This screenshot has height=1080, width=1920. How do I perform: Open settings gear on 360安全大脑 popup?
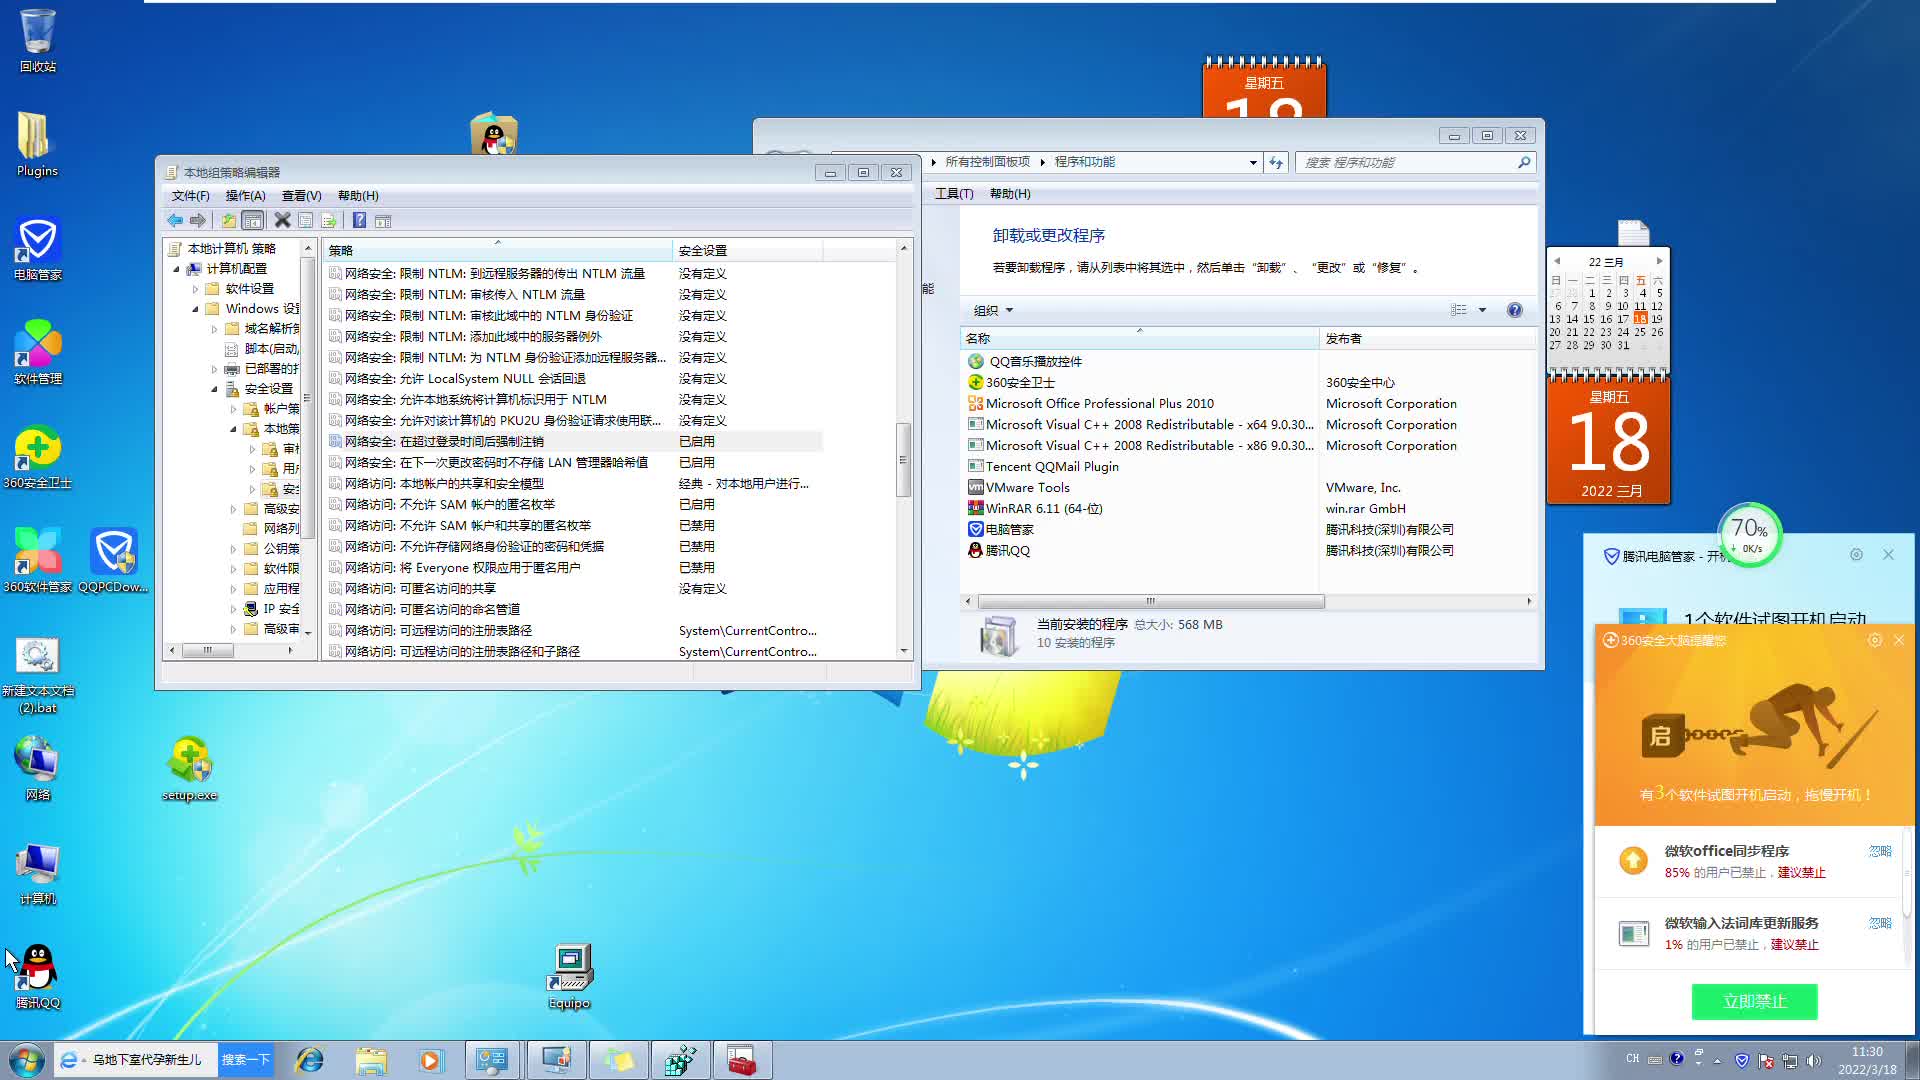point(1875,641)
